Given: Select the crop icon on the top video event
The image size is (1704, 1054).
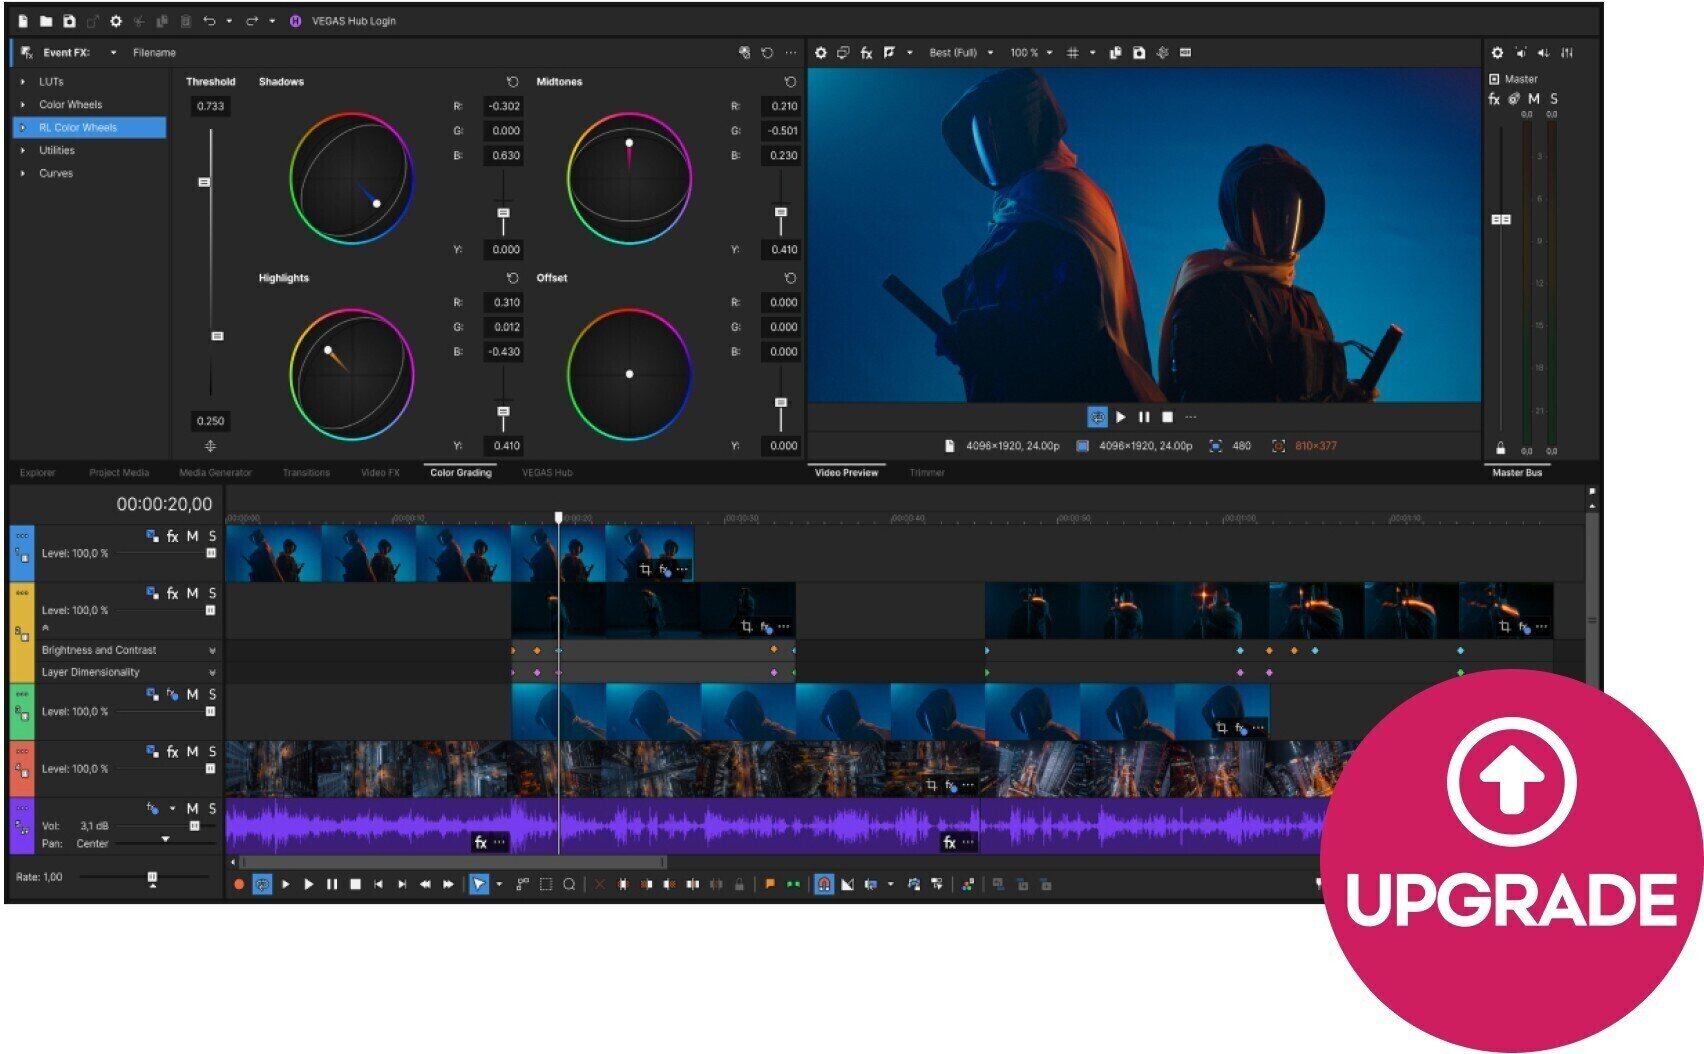Looking at the screenshot, I should 646,570.
